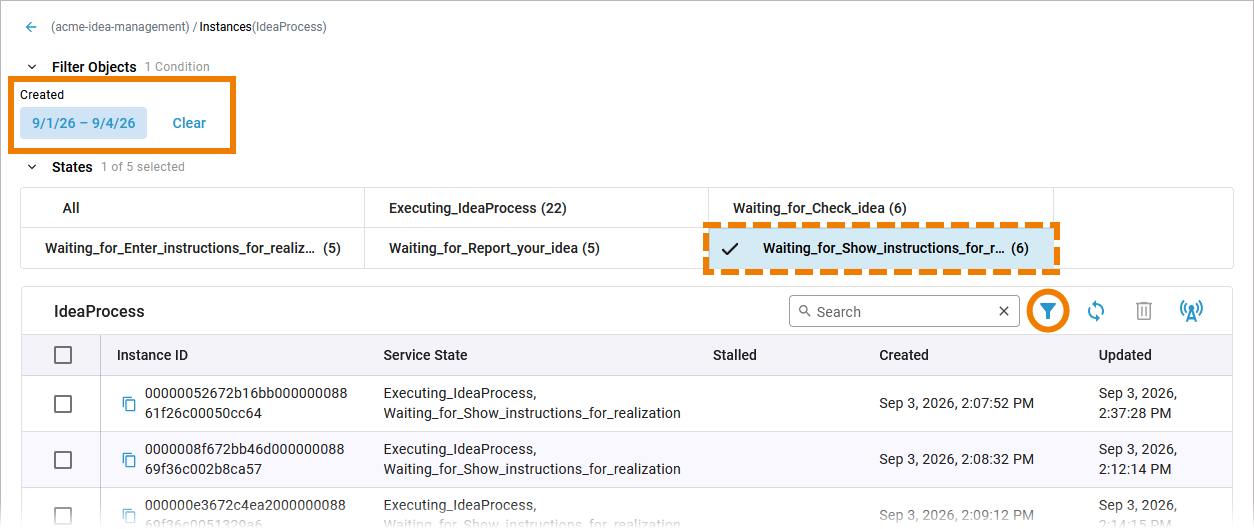Go back using the left arrow icon
The width and height of the screenshot is (1254, 529).
point(31,27)
